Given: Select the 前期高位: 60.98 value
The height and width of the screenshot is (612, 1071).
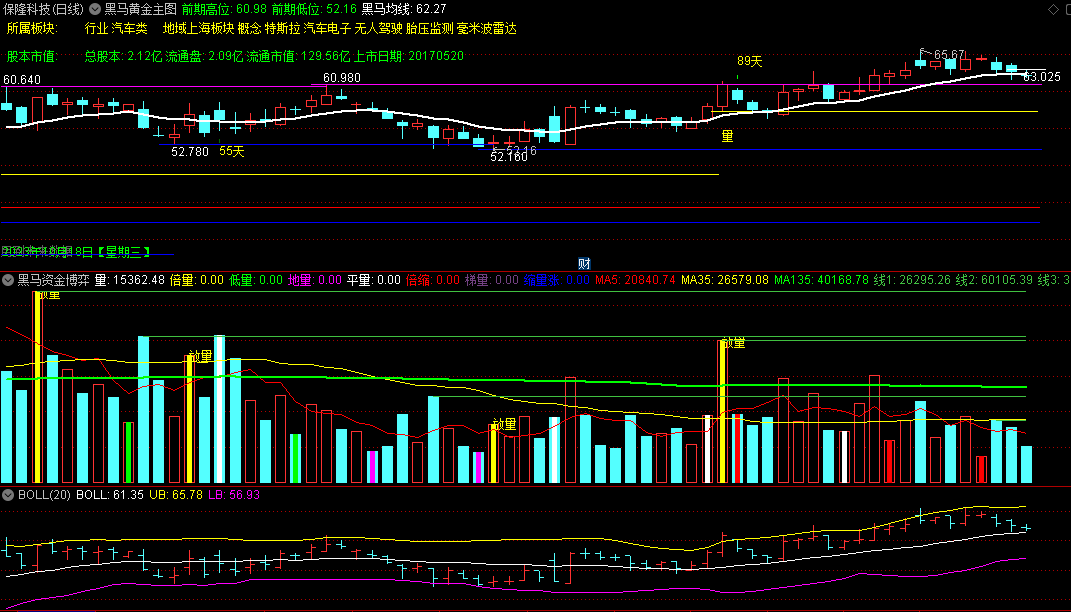Looking at the screenshot, I should 224,9.
